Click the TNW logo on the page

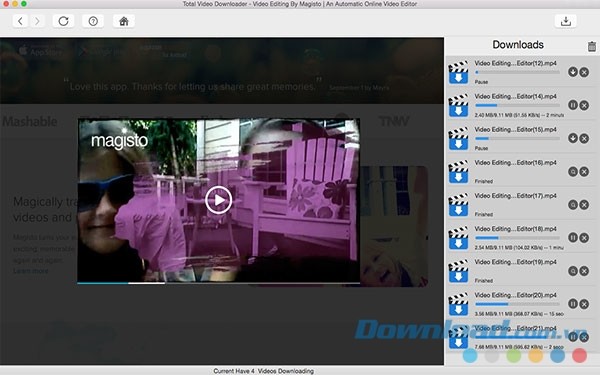[394, 122]
